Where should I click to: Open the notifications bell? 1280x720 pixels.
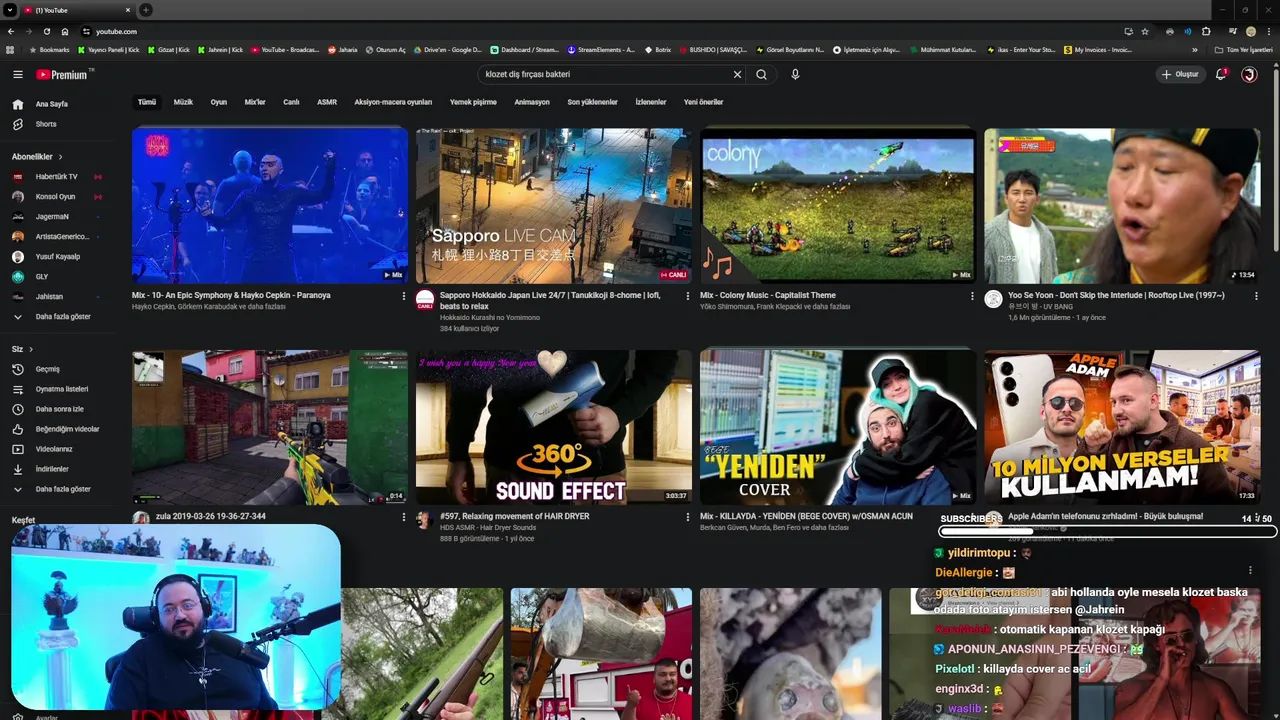pyautogui.click(x=1220, y=74)
